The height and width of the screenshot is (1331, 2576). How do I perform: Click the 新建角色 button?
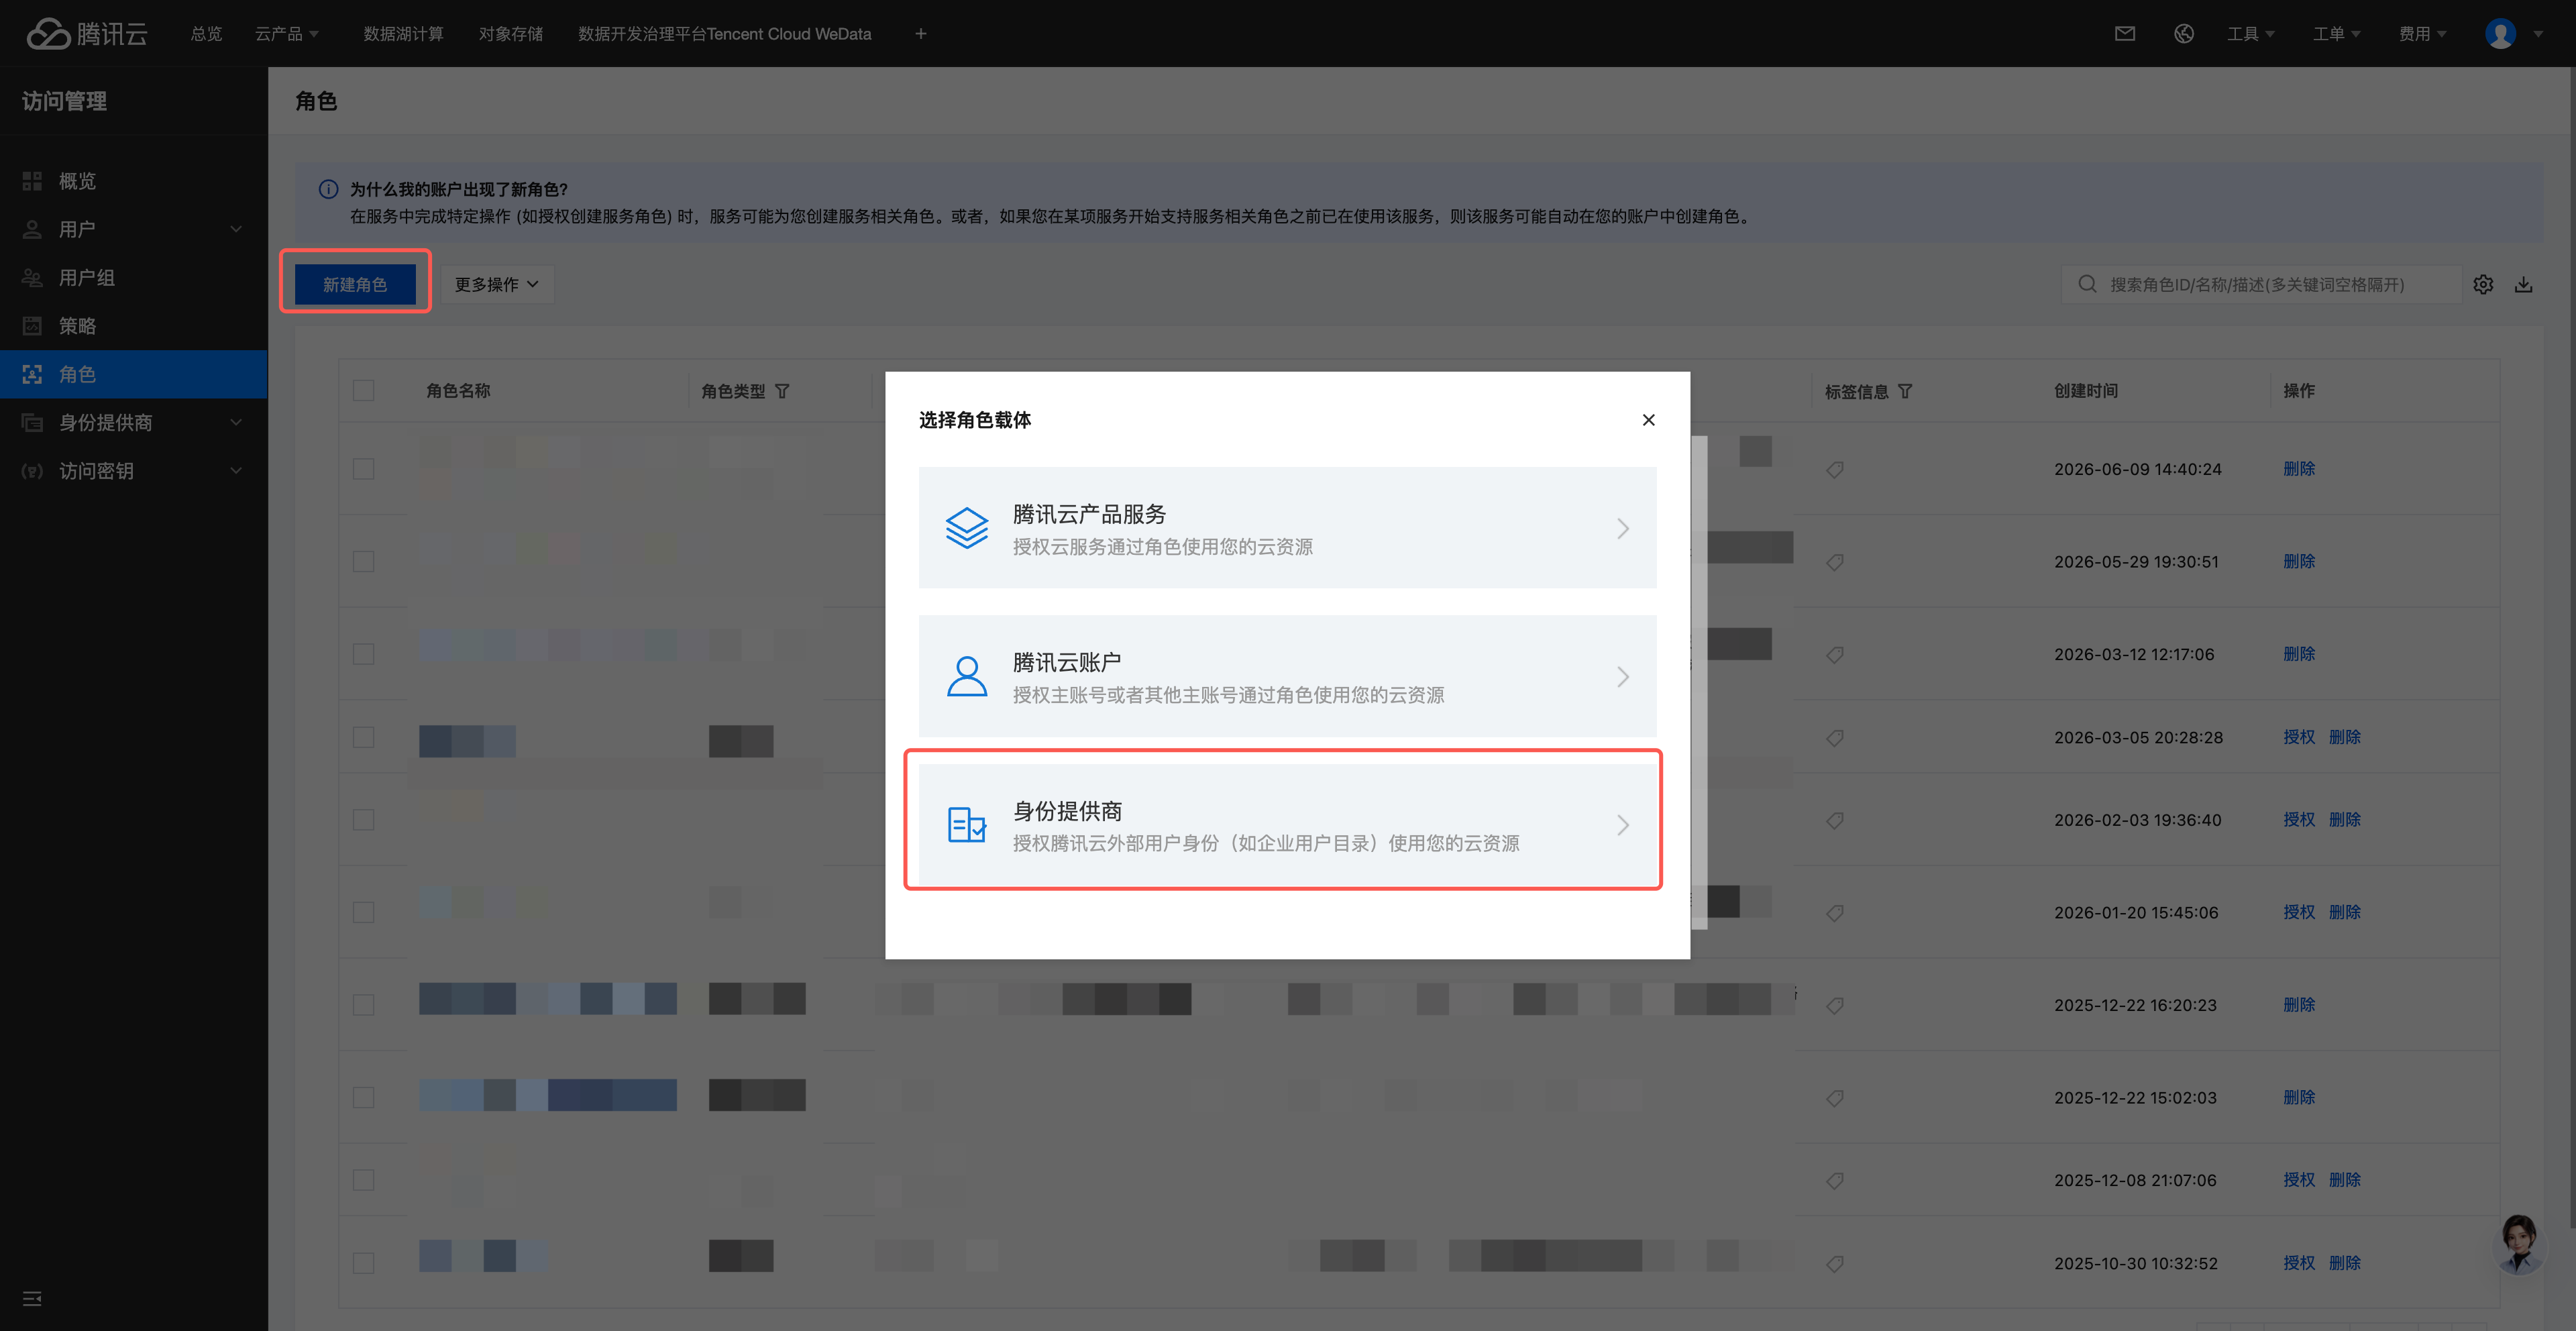point(355,285)
